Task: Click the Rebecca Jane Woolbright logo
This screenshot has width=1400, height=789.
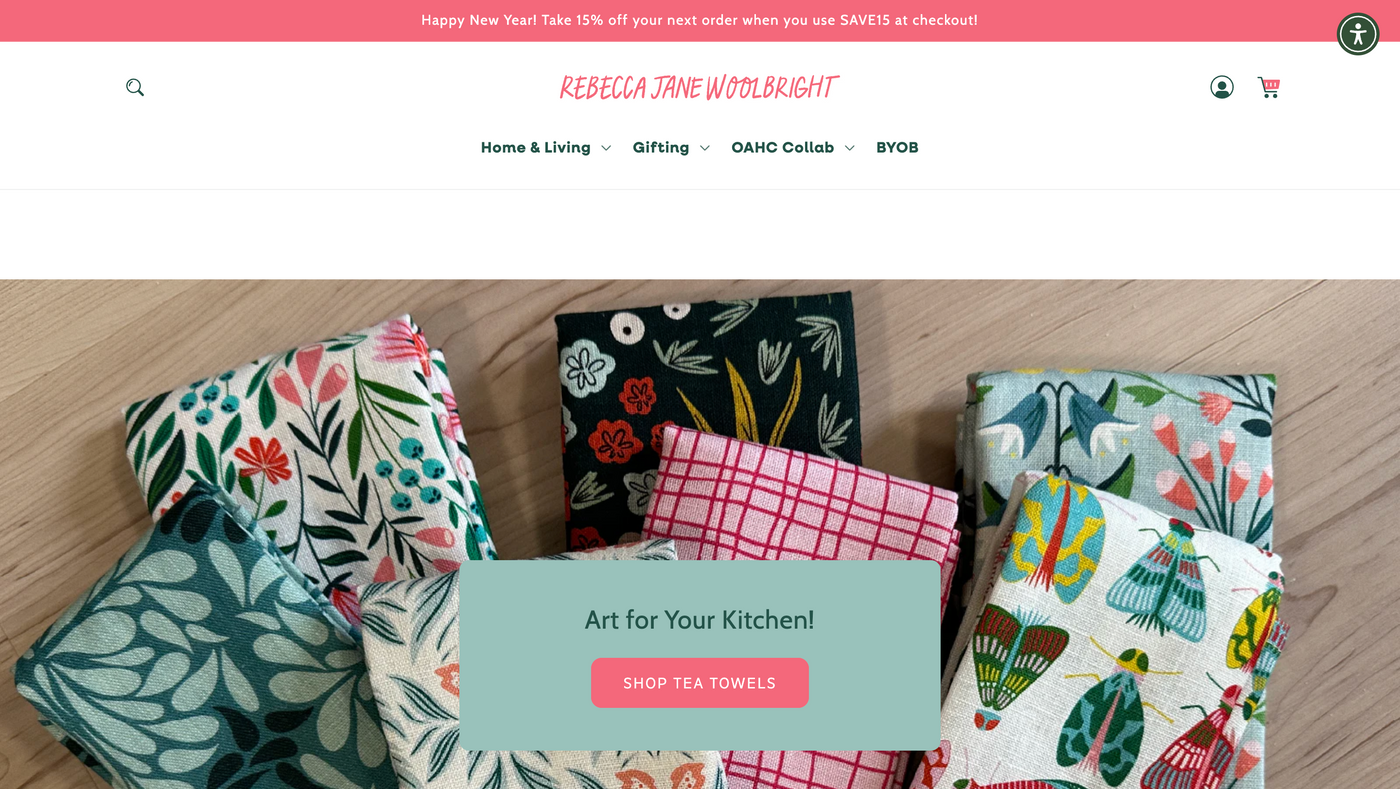Action: [699, 87]
